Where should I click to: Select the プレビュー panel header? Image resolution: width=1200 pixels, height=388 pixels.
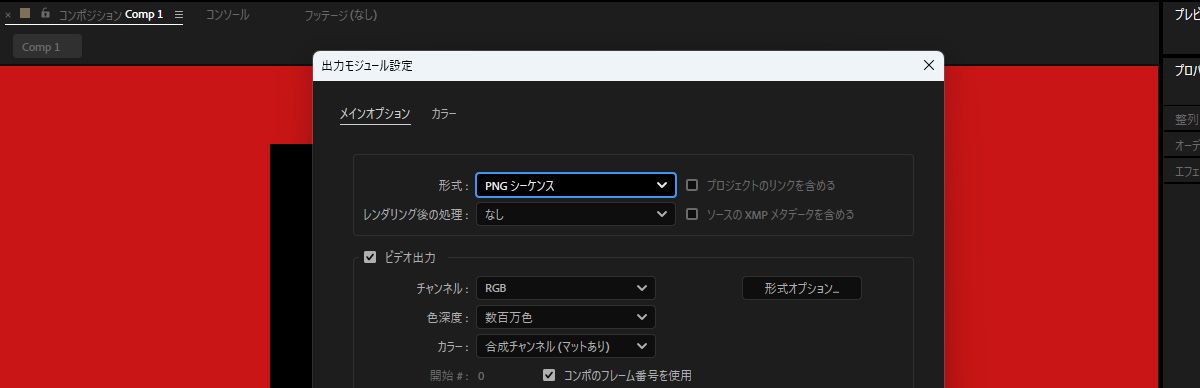click(x=1186, y=14)
